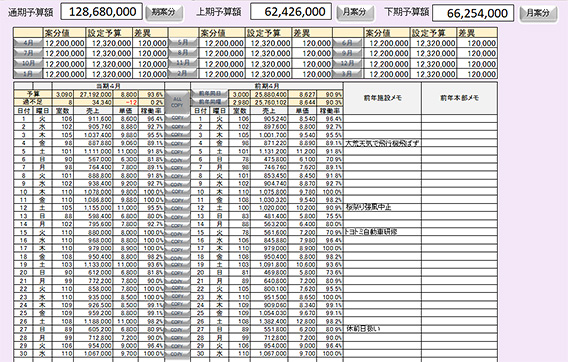Click the 月案分 button beside 上期予算額
The image size is (568, 362).
click(355, 13)
